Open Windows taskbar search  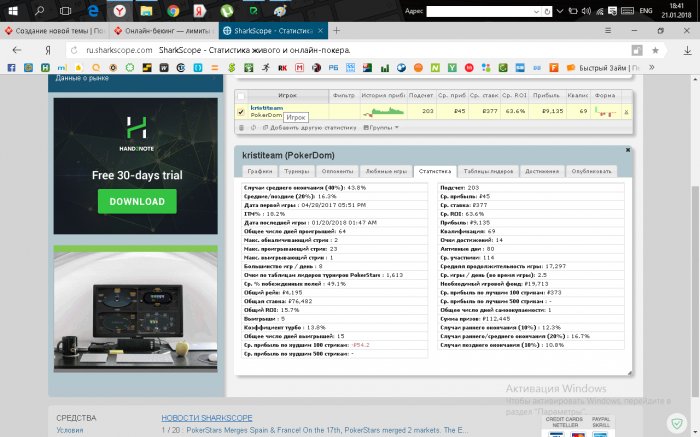pos(39,11)
